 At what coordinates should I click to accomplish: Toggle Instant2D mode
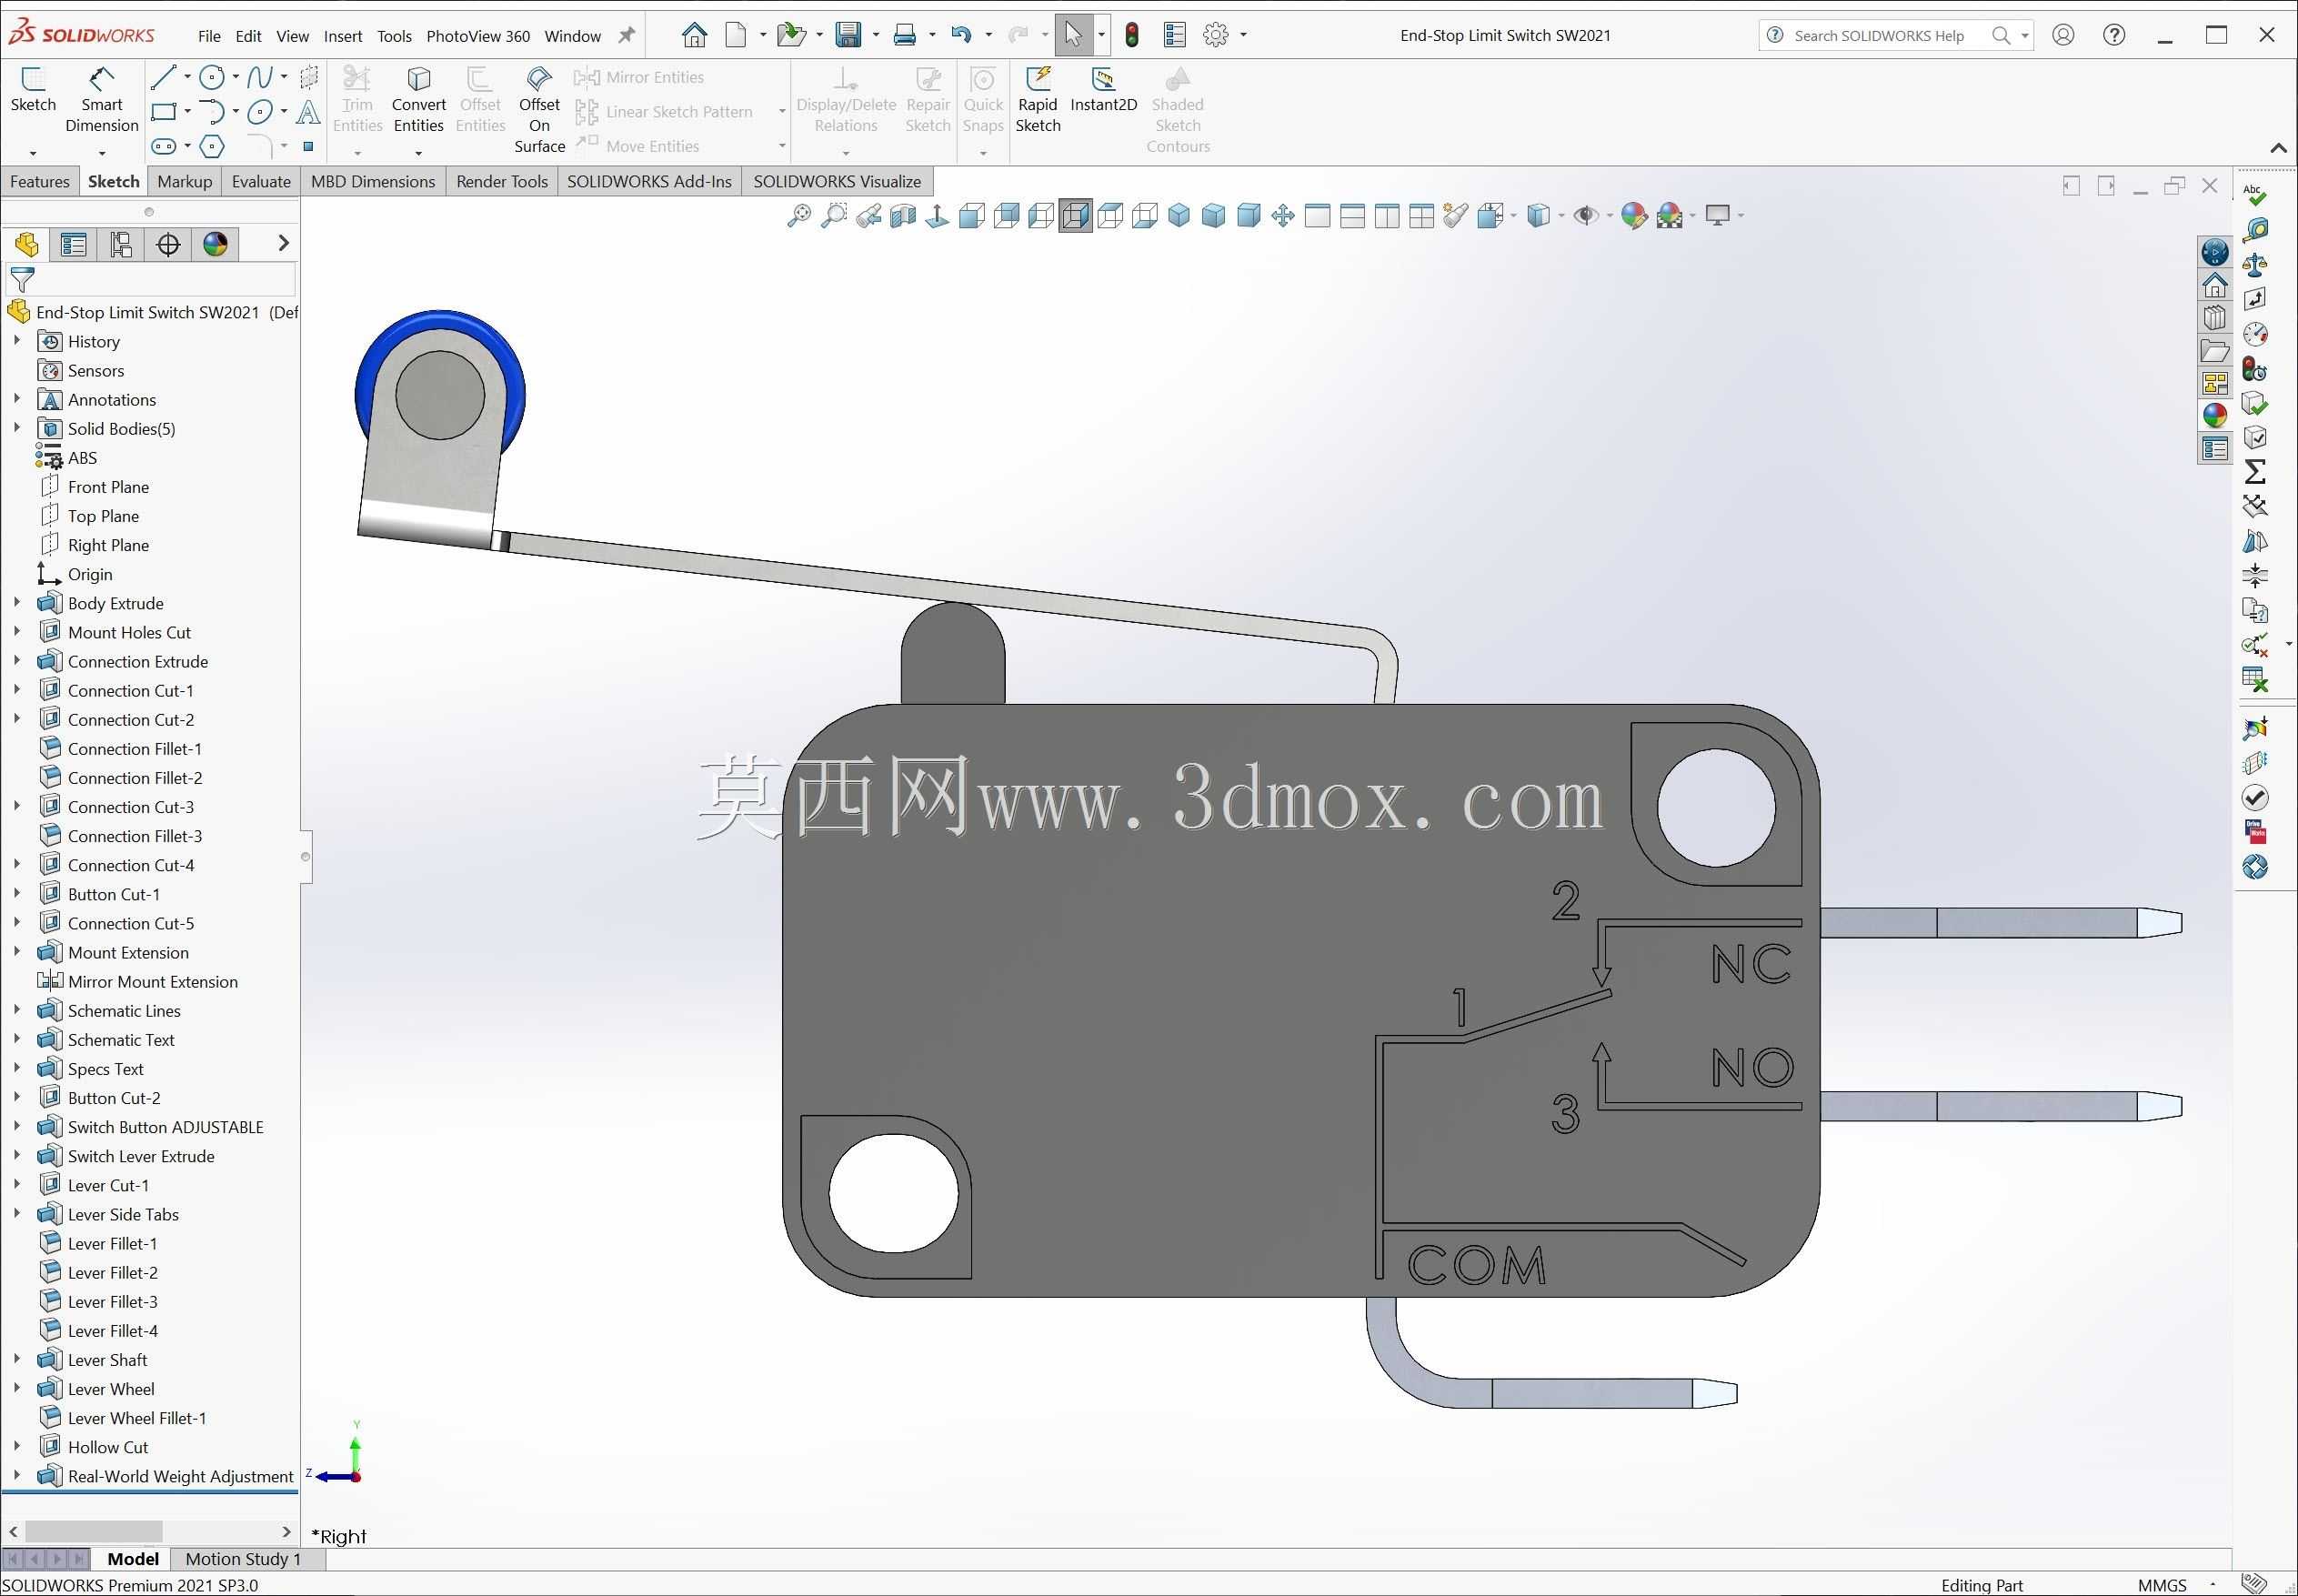[x=1103, y=90]
